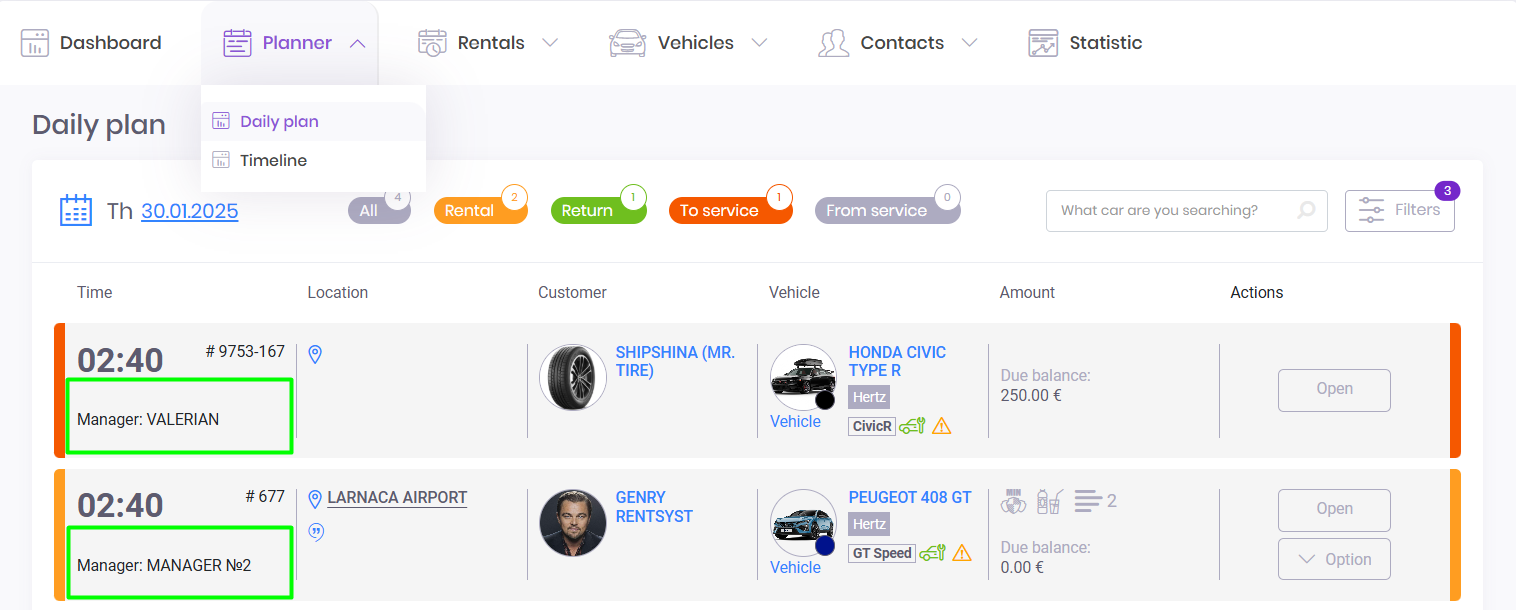Click the drinks extras icon in Peugeot row

pos(1049,501)
